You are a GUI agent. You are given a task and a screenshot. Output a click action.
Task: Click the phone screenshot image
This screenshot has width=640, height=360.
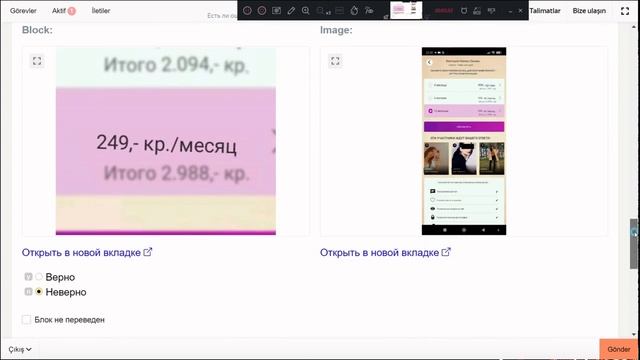click(x=464, y=141)
